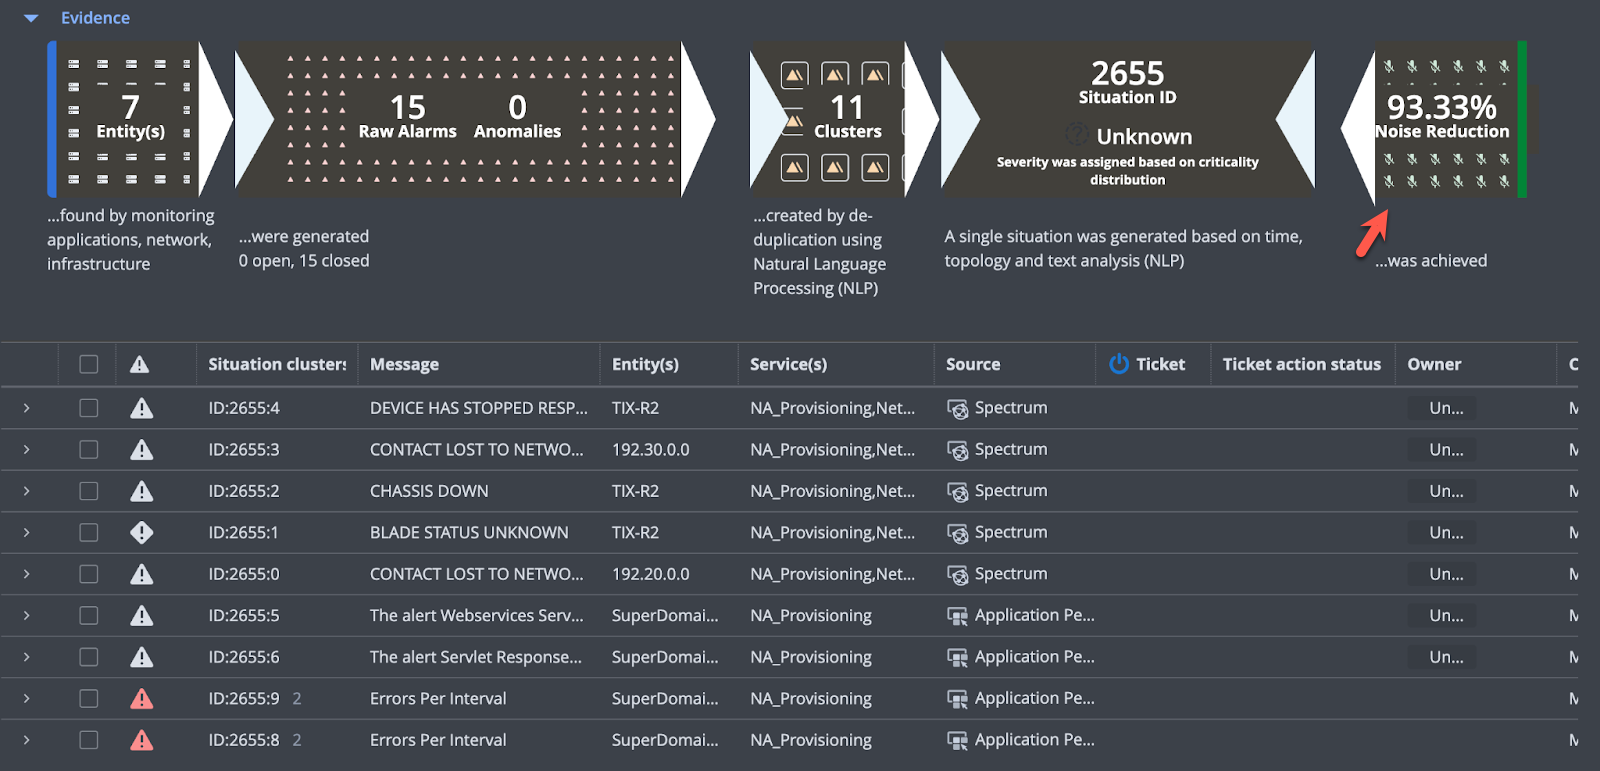
Task: Select the checkbox for ID:2655:4
Action: pos(89,408)
